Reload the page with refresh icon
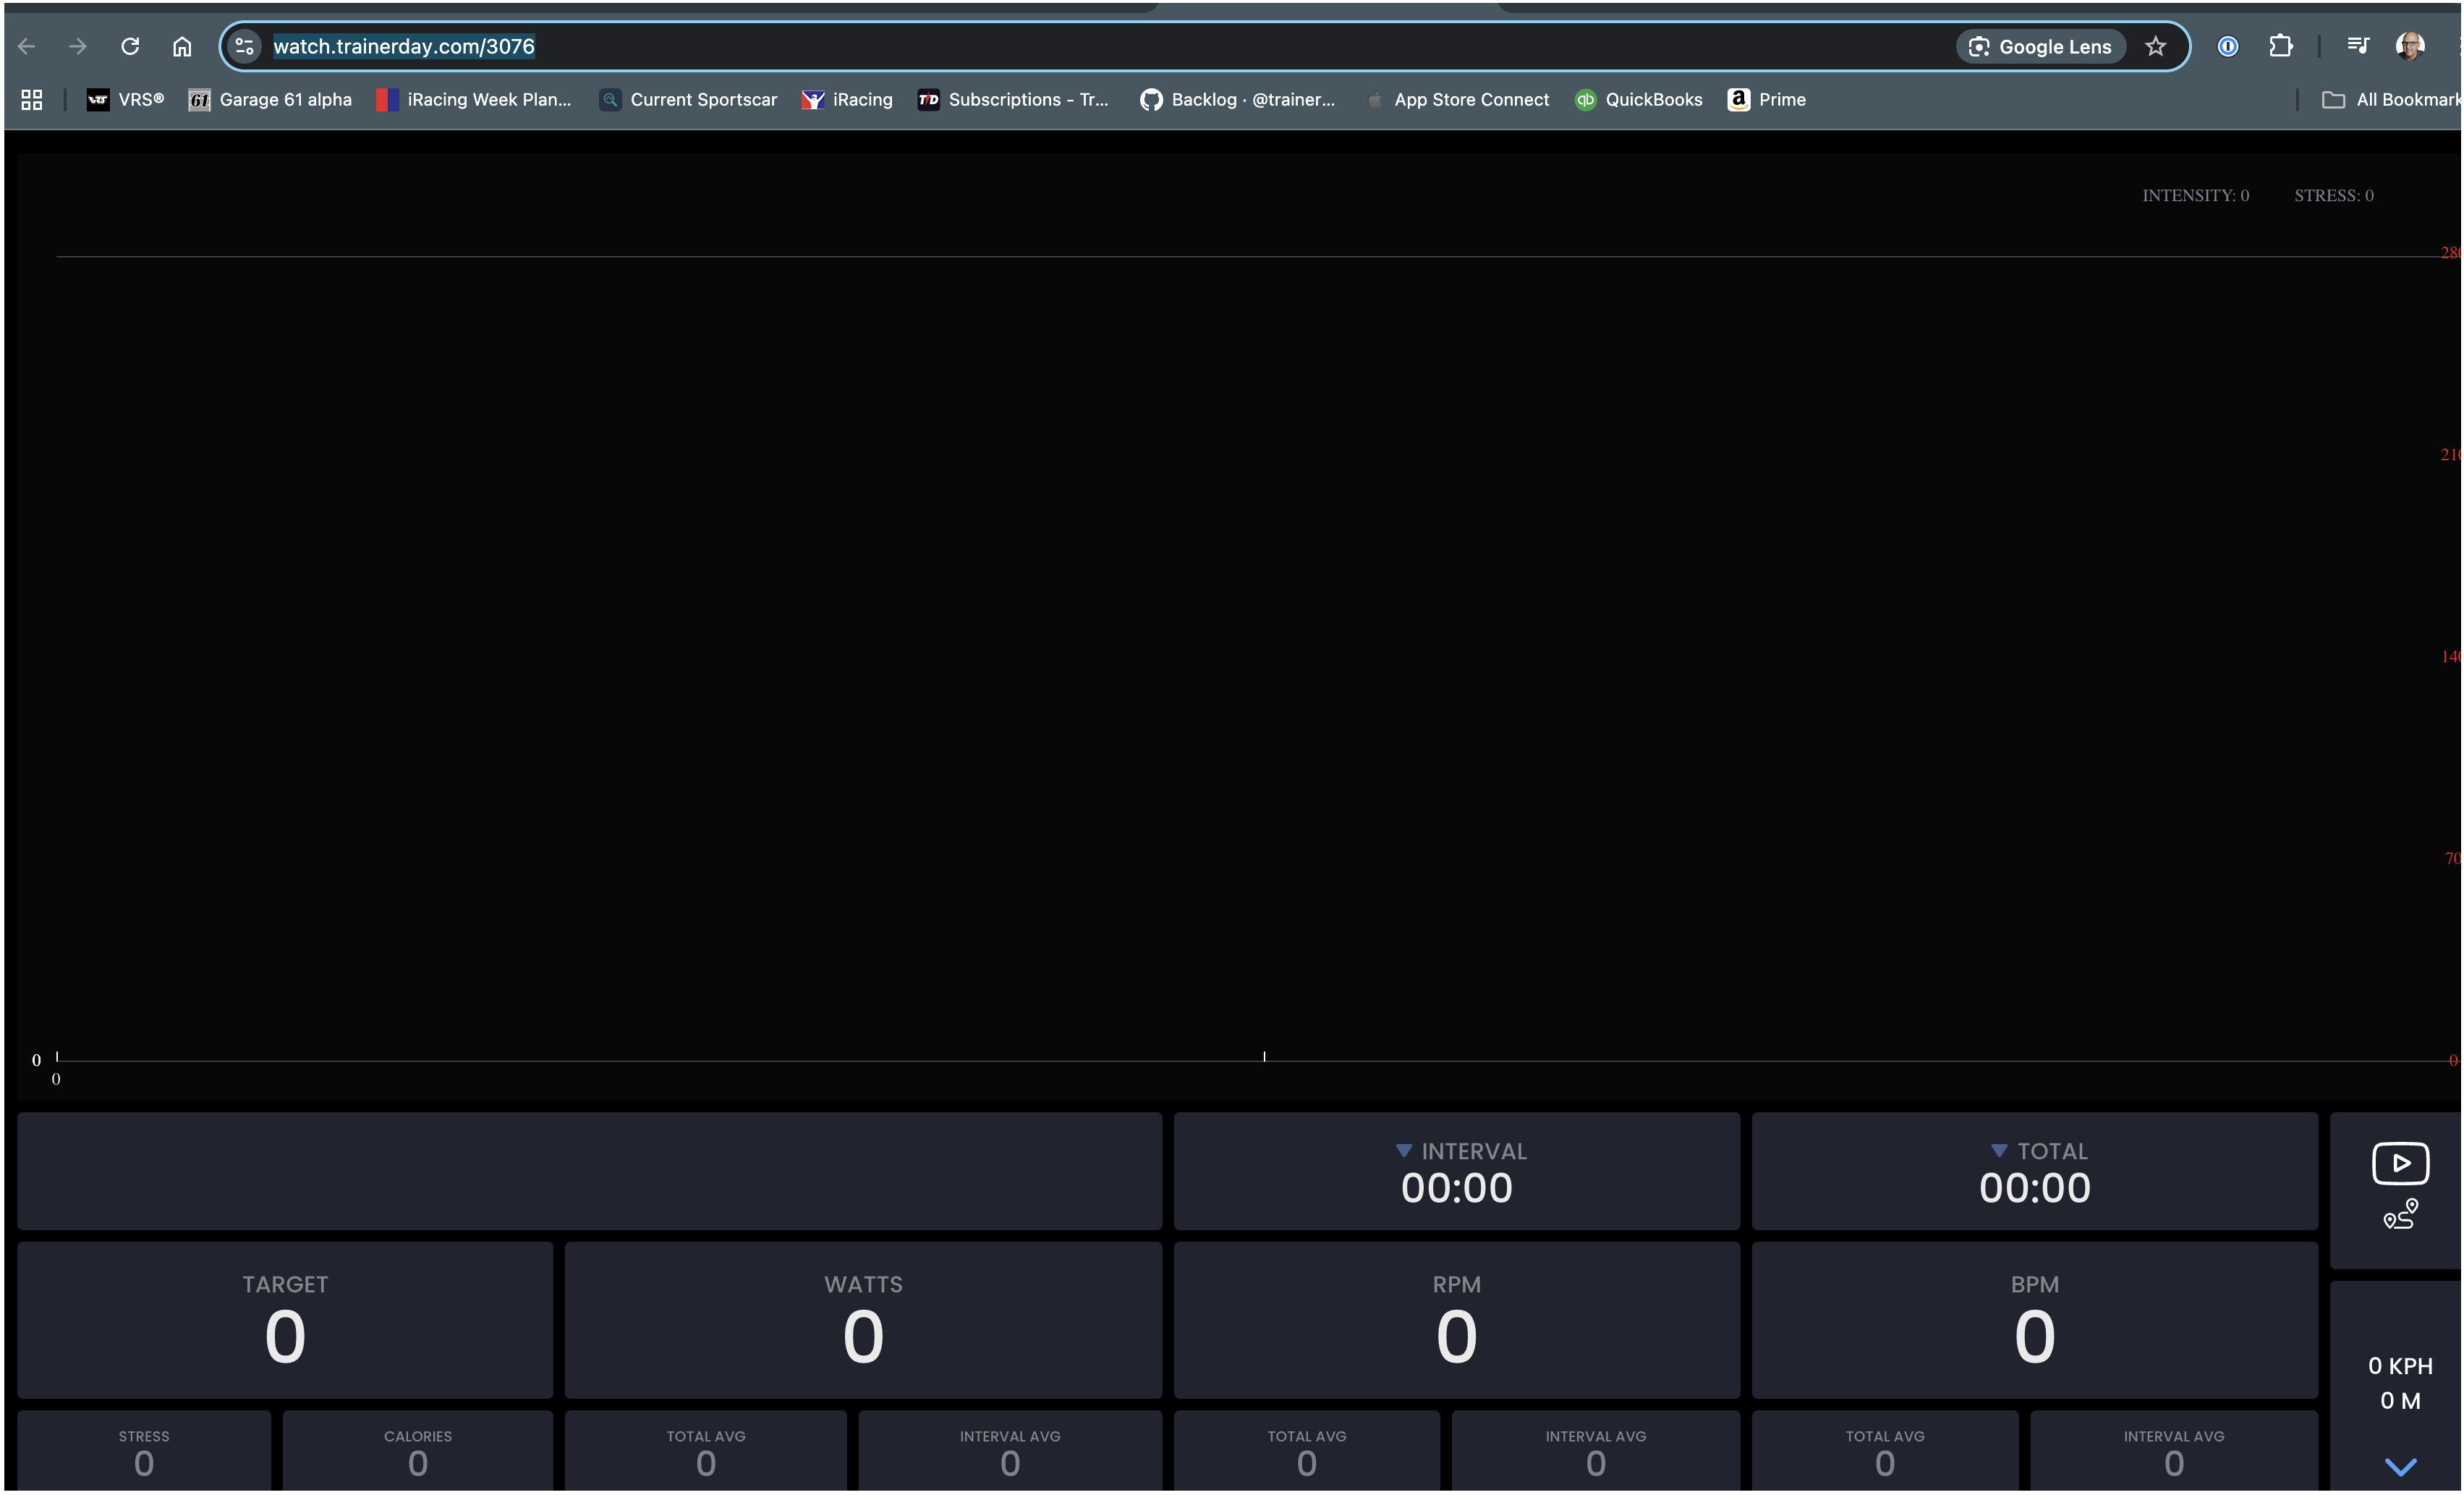This screenshot has width=2464, height=1495. (130, 46)
